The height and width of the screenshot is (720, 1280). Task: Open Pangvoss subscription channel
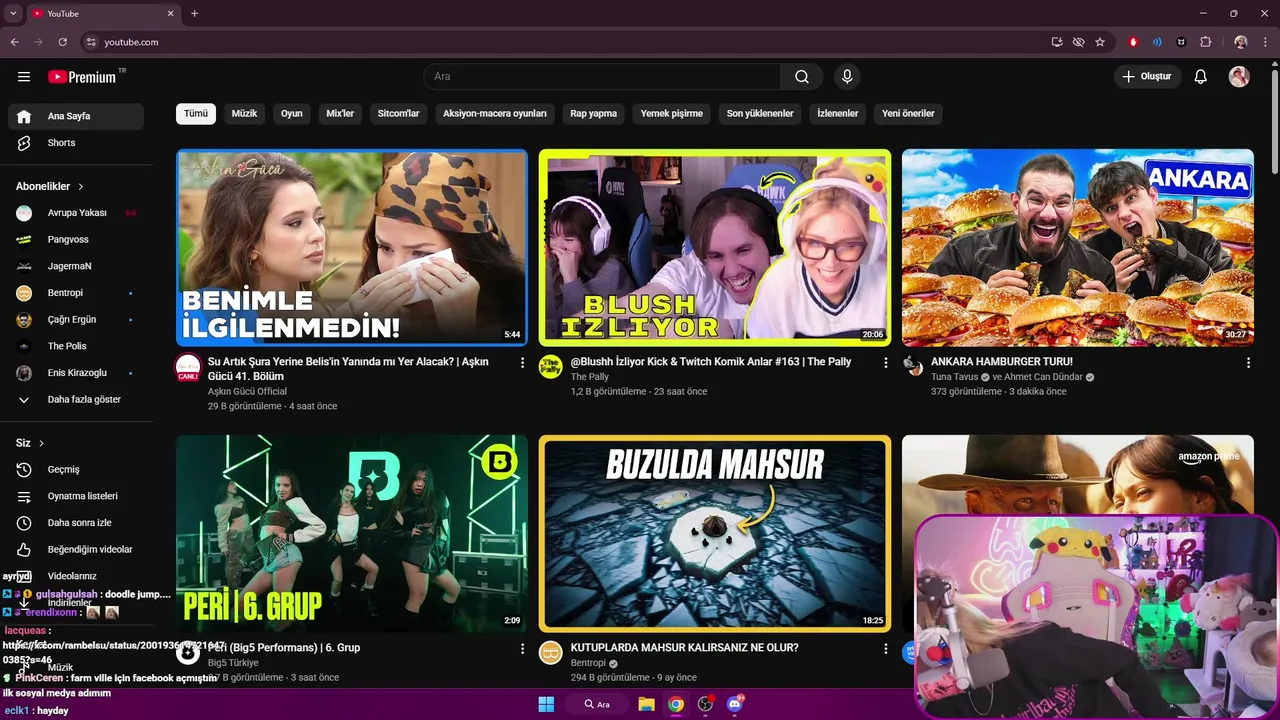[76, 240]
